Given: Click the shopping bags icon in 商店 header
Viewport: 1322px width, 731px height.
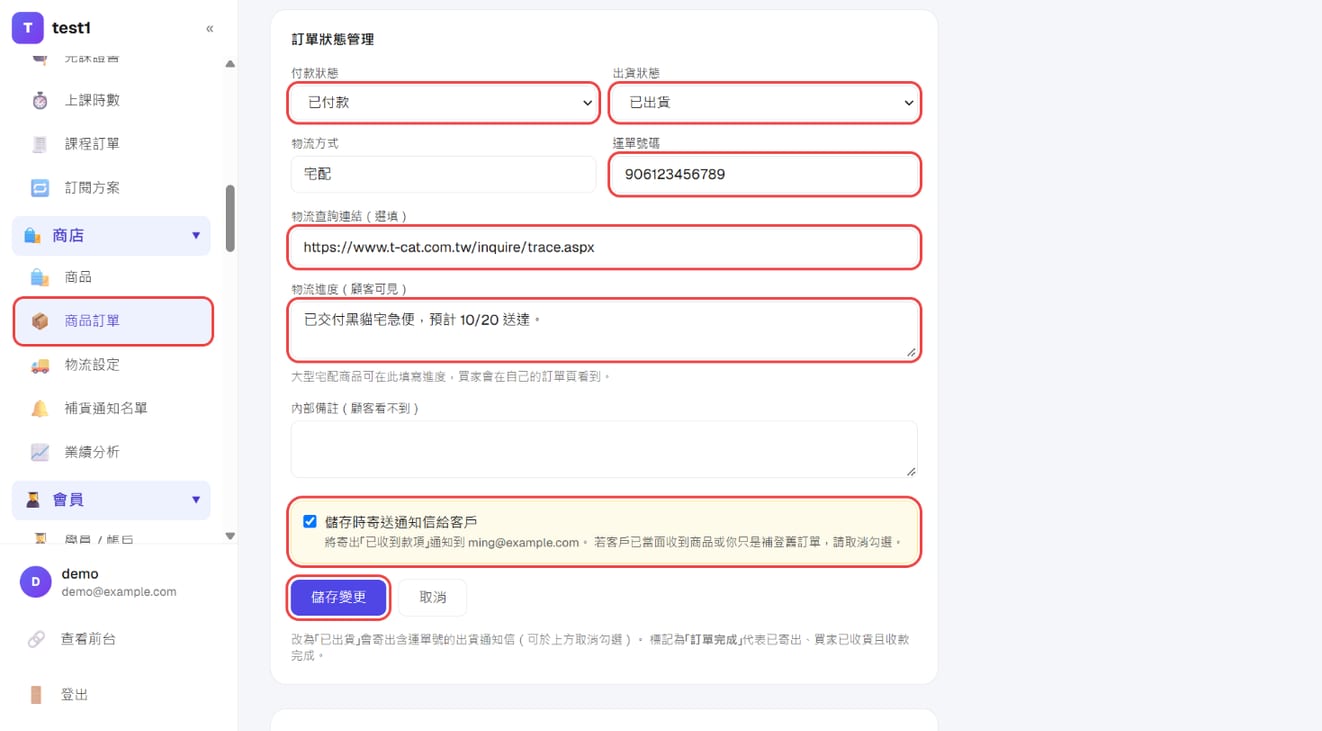Looking at the screenshot, I should coord(32,236).
